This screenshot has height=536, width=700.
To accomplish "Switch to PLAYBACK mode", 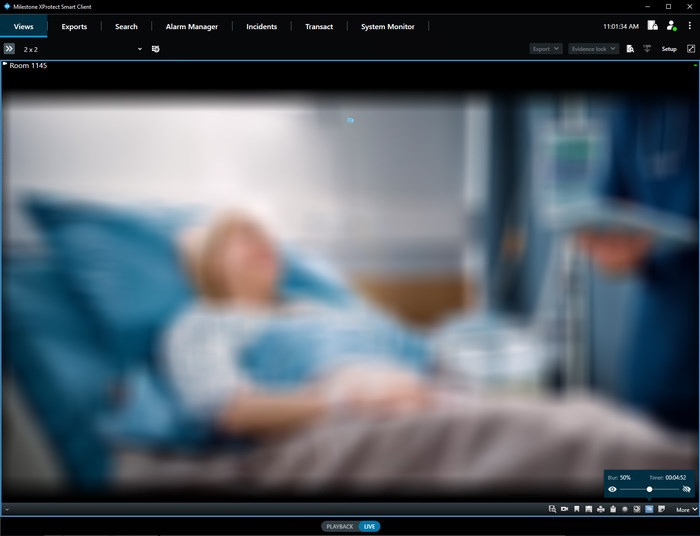I will pyautogui.click(x=340, y=527).
